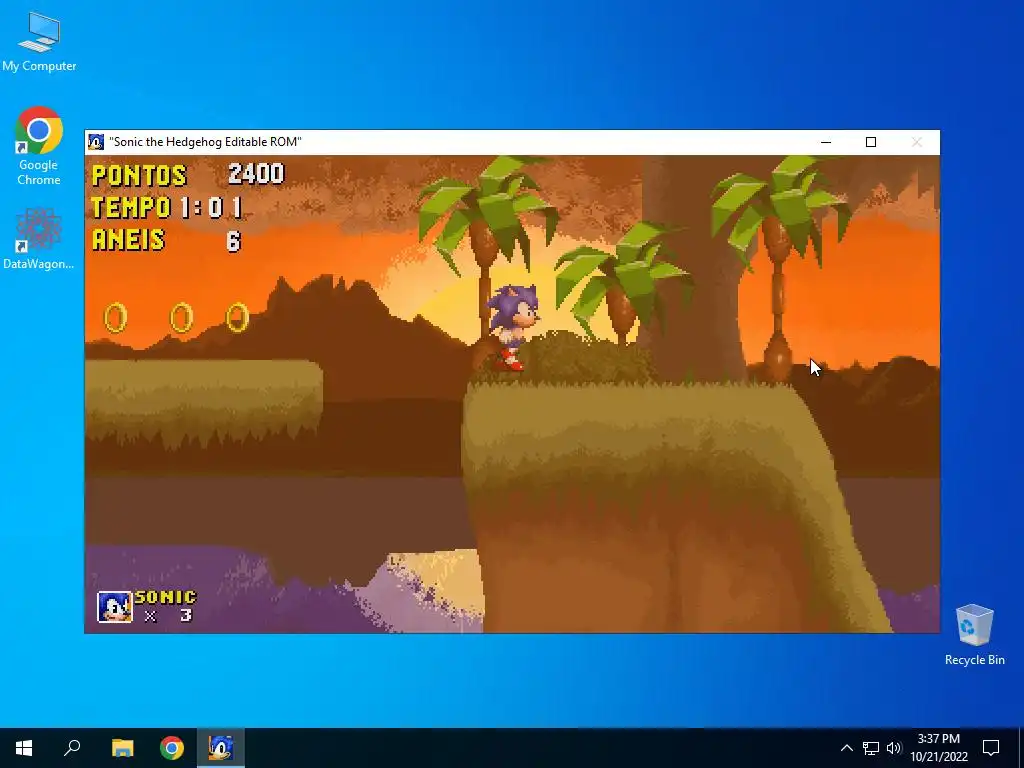Minimize the Sonic game window

coord(826,142)
